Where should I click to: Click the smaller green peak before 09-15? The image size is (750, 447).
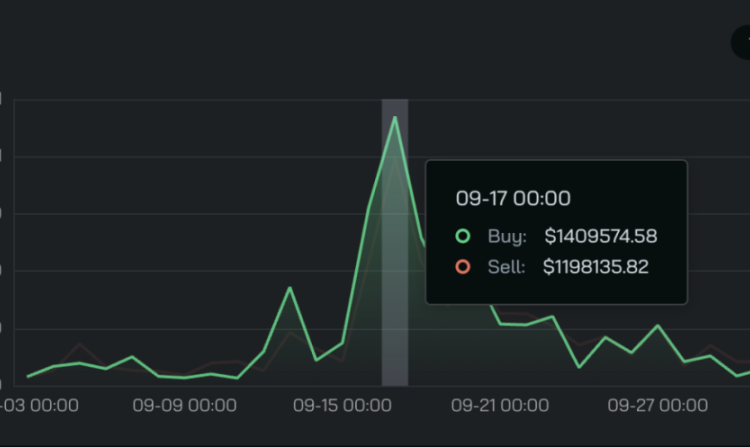pyautogui.click(x=290, y=288)
